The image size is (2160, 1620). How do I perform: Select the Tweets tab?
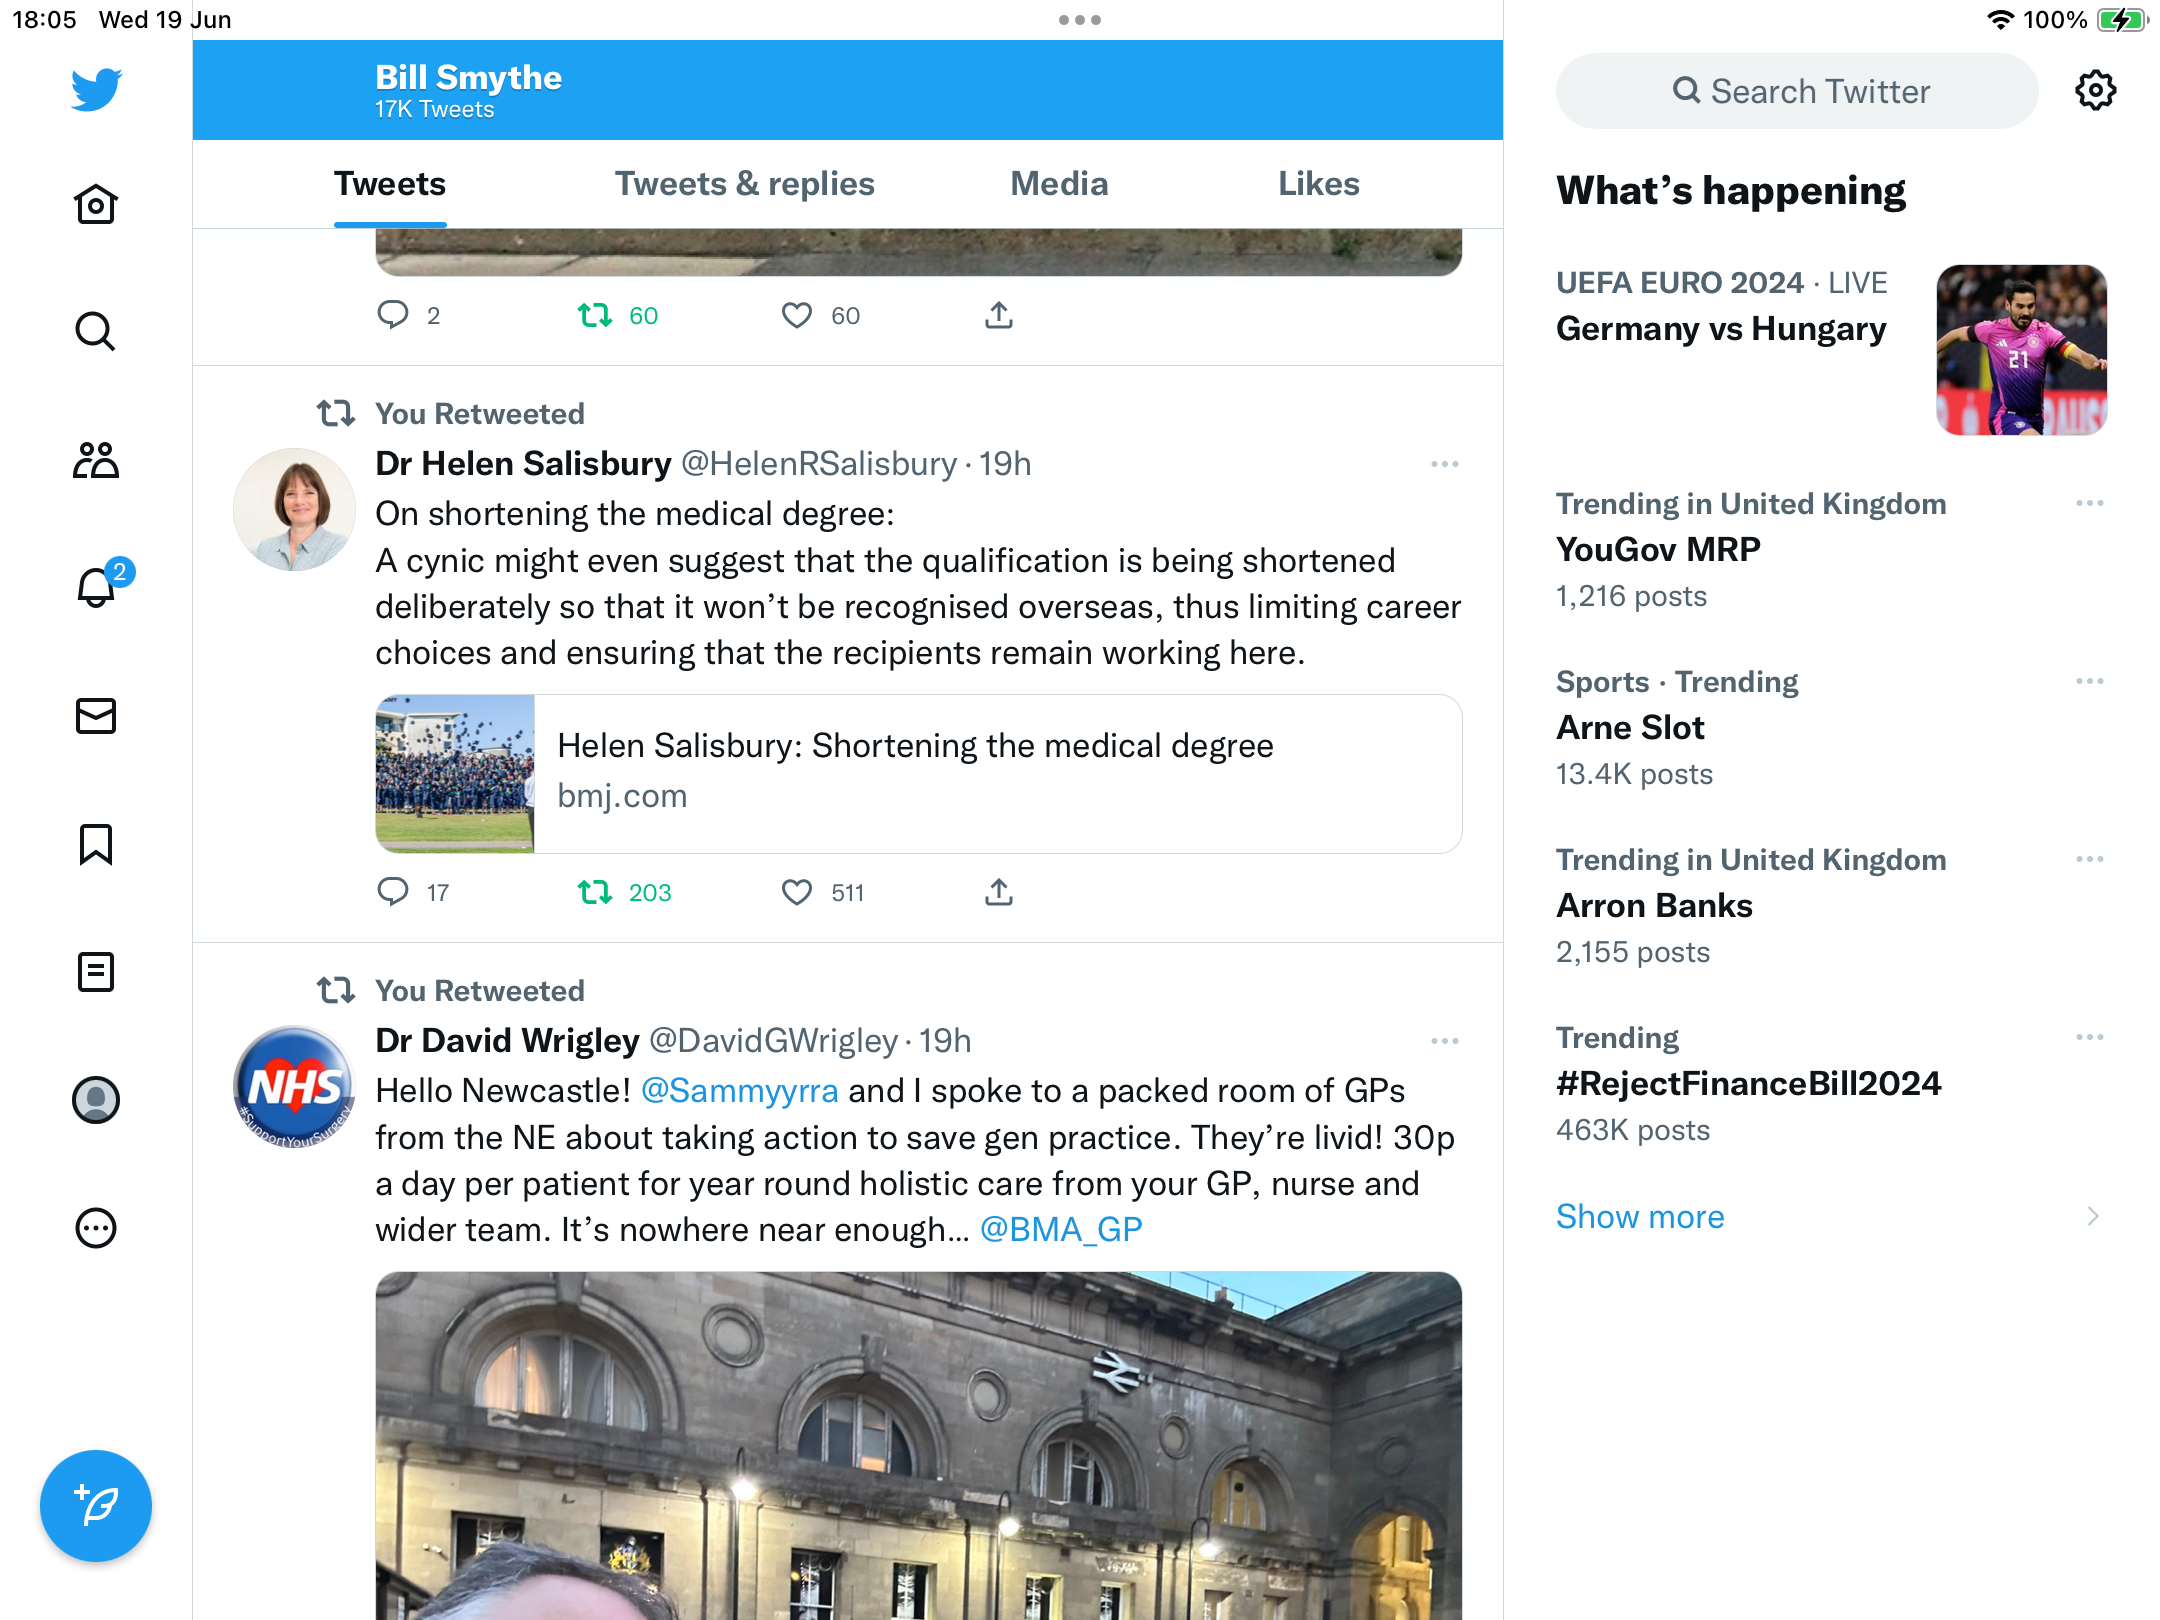coord(390,184)
